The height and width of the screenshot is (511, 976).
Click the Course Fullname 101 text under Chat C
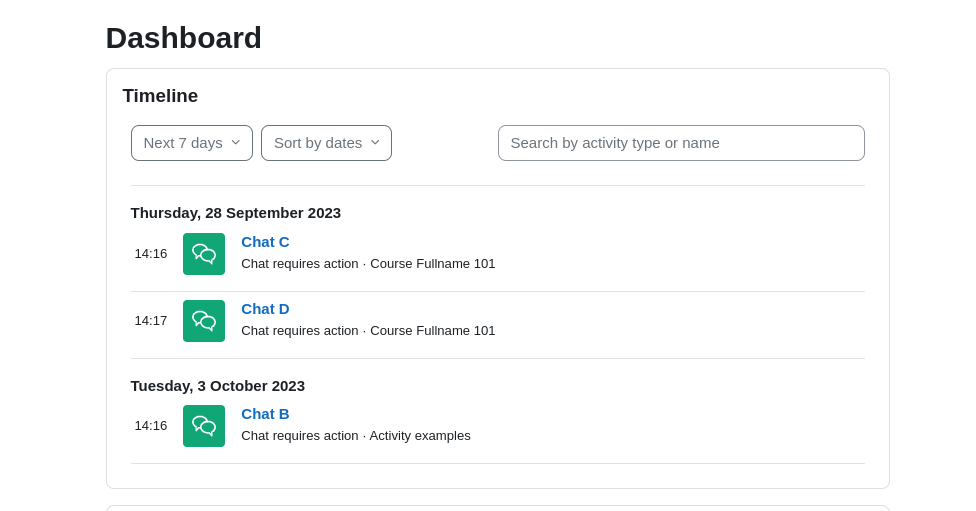pyautogui.click(x=433, y=264)
